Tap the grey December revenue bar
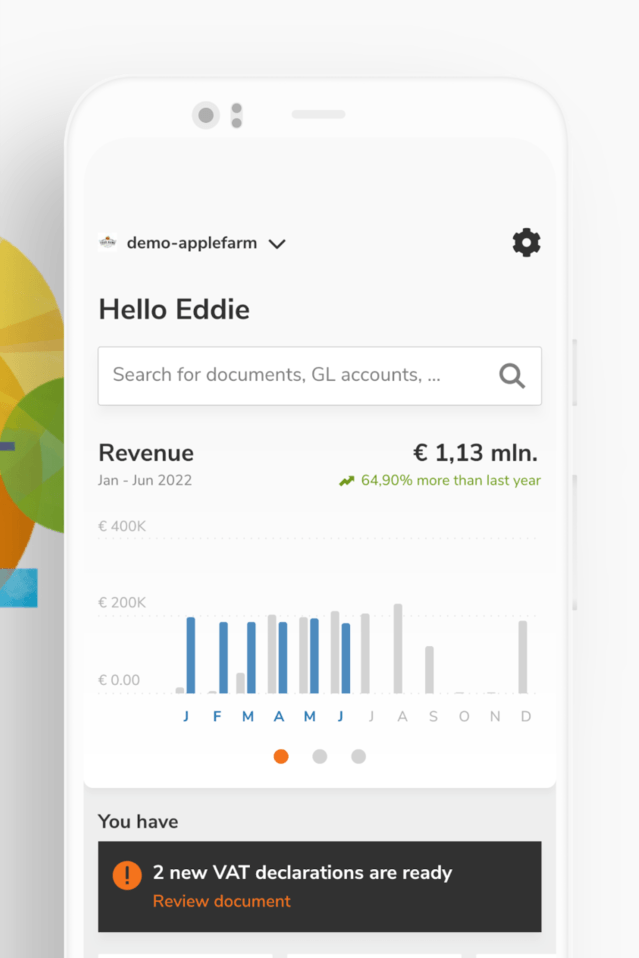The image size is (639, 958). pos(522,656)
